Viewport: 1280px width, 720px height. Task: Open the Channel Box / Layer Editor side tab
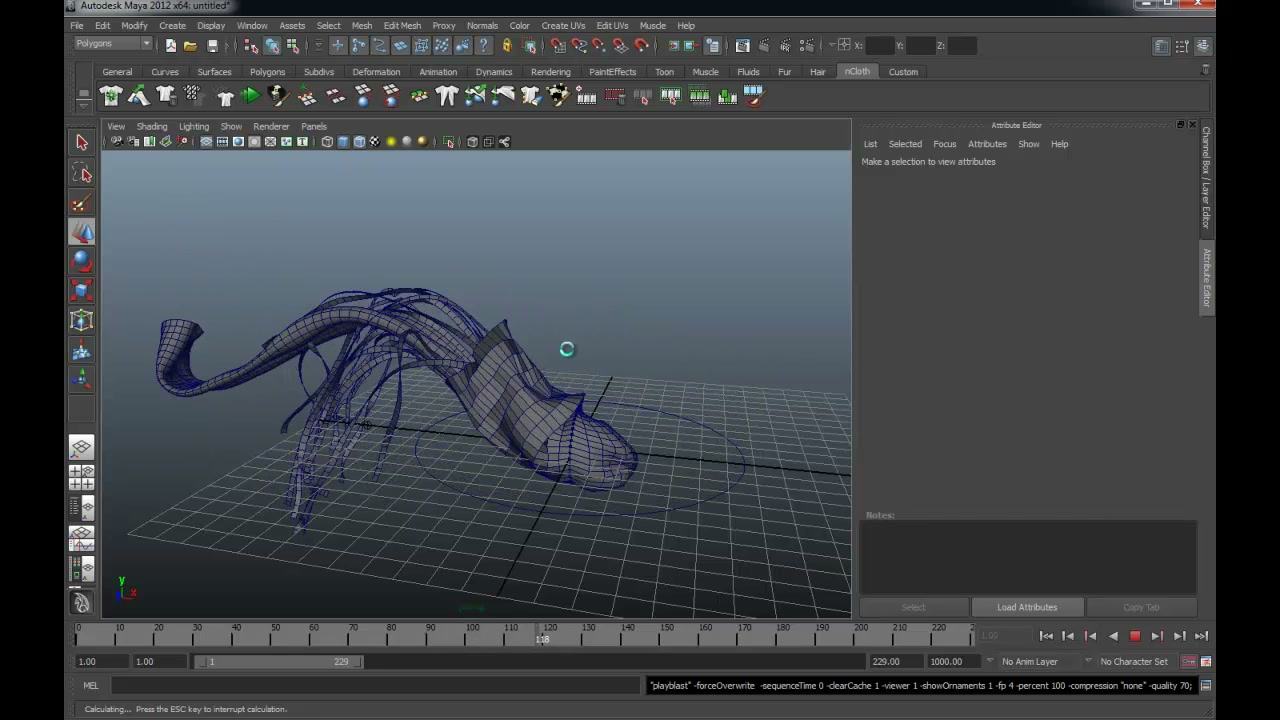click(1207, 178)
